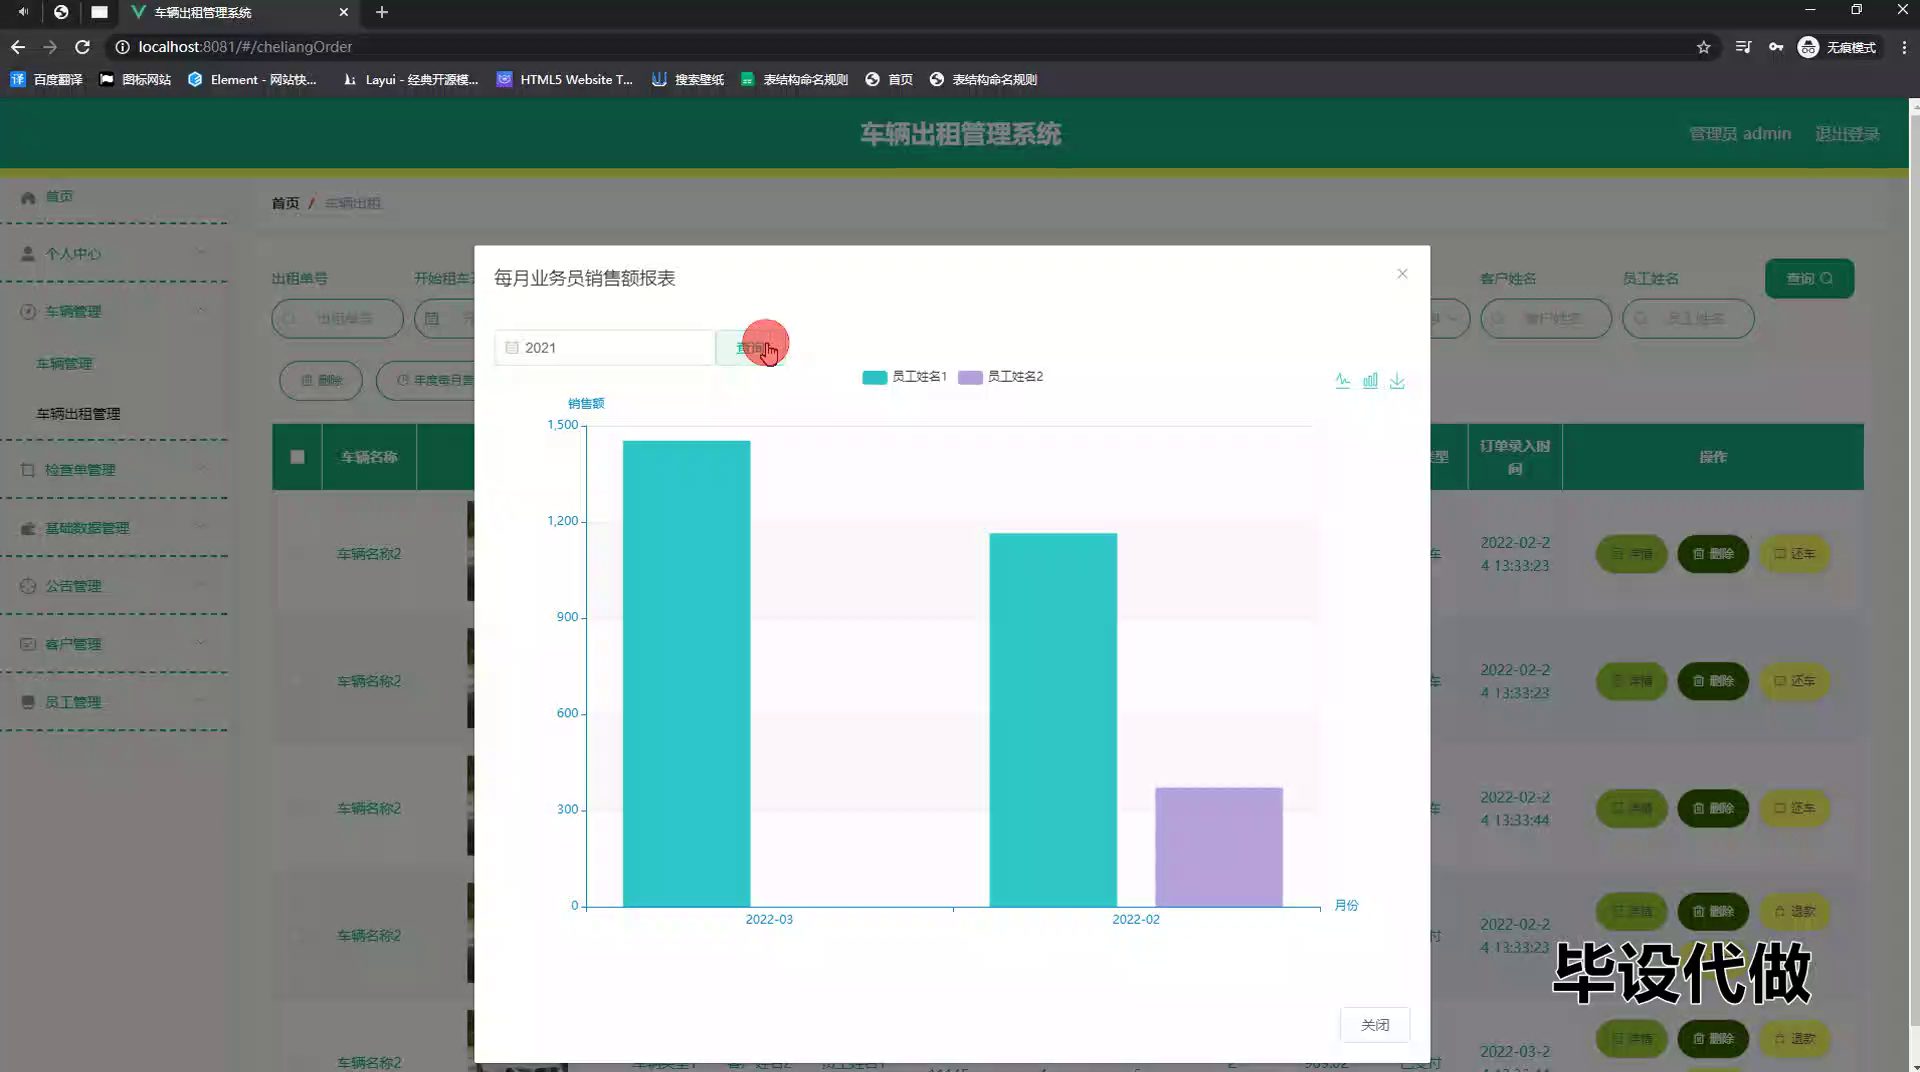1920x1072 pixels.
Task: Click 还车 in third table row
Action: coord(1795,807)
